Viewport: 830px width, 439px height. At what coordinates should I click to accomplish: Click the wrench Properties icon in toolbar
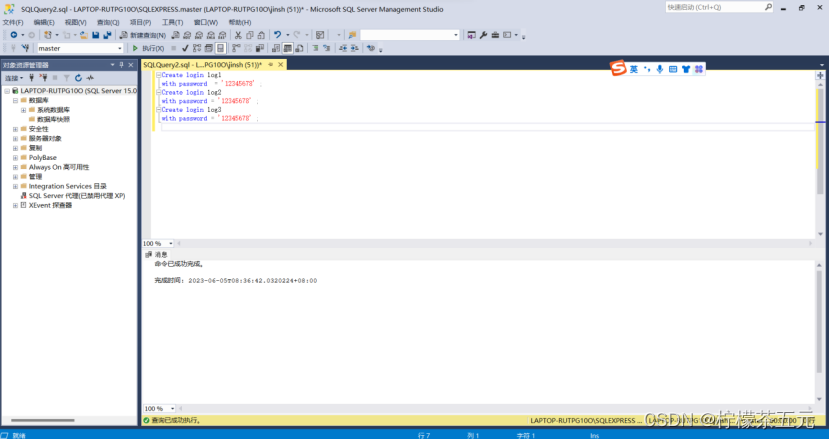[x=483, y=35]
